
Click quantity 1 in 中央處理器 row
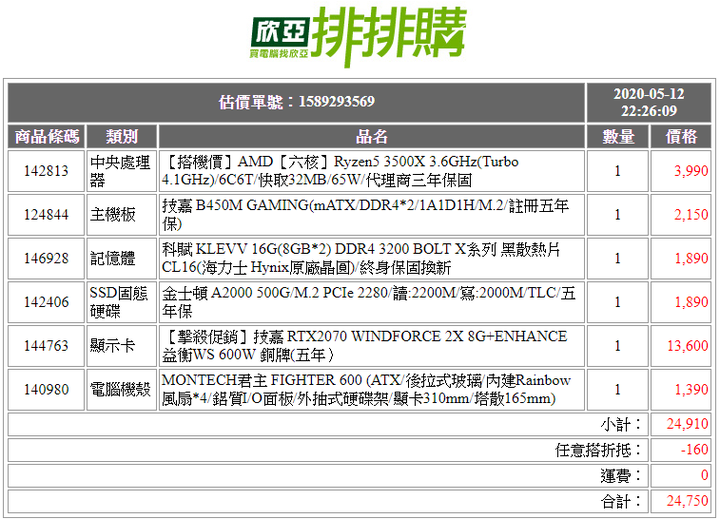click(618, 171)
